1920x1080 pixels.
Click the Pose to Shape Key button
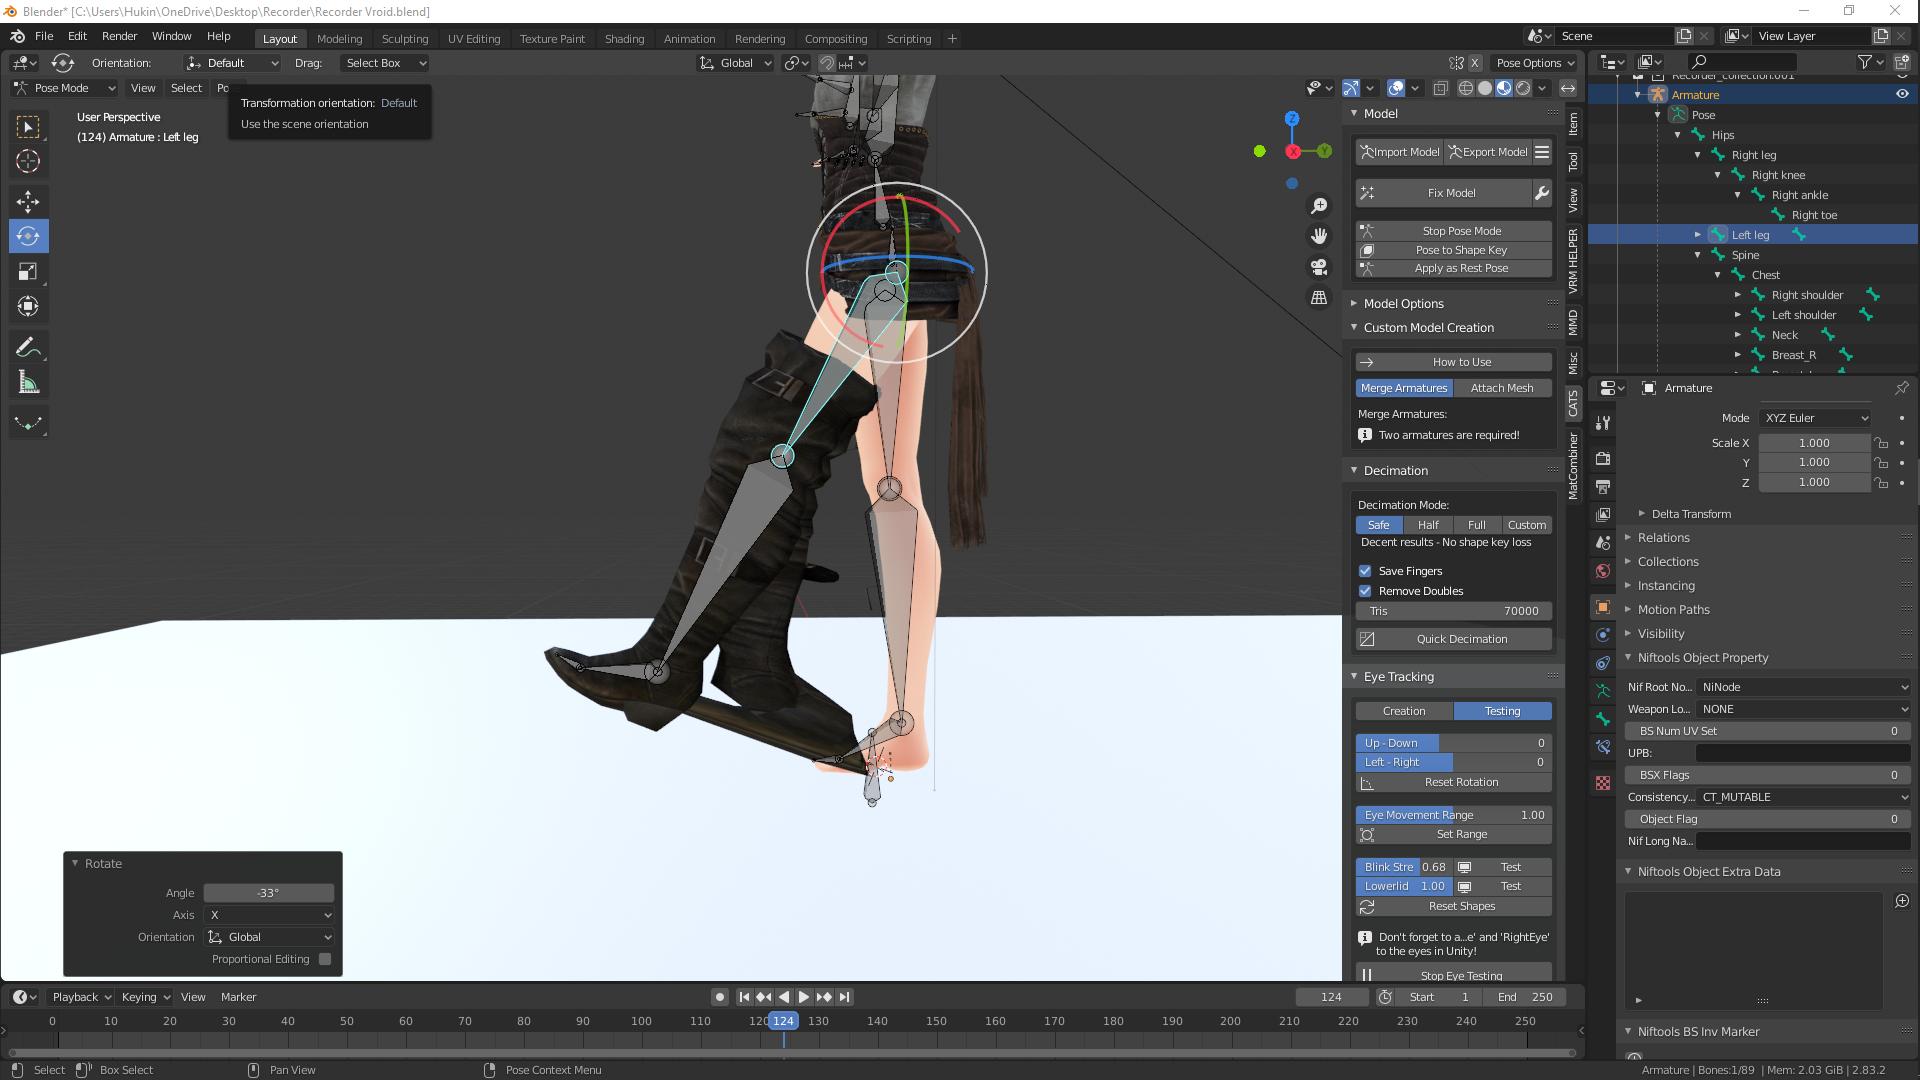[x=1454, y=250]
